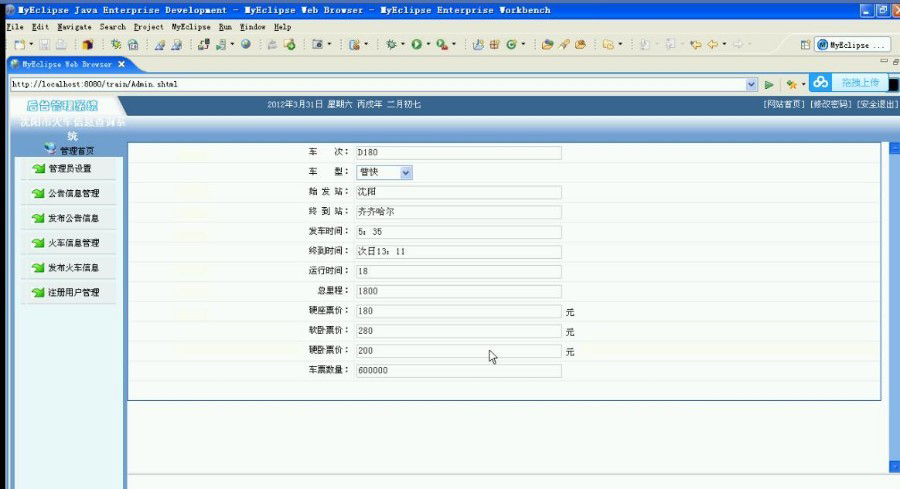This screenshot has height=489, width=900.
Task: Click the folder with green arrow icon
Action: pyautogui.click(x=289, y=44)
